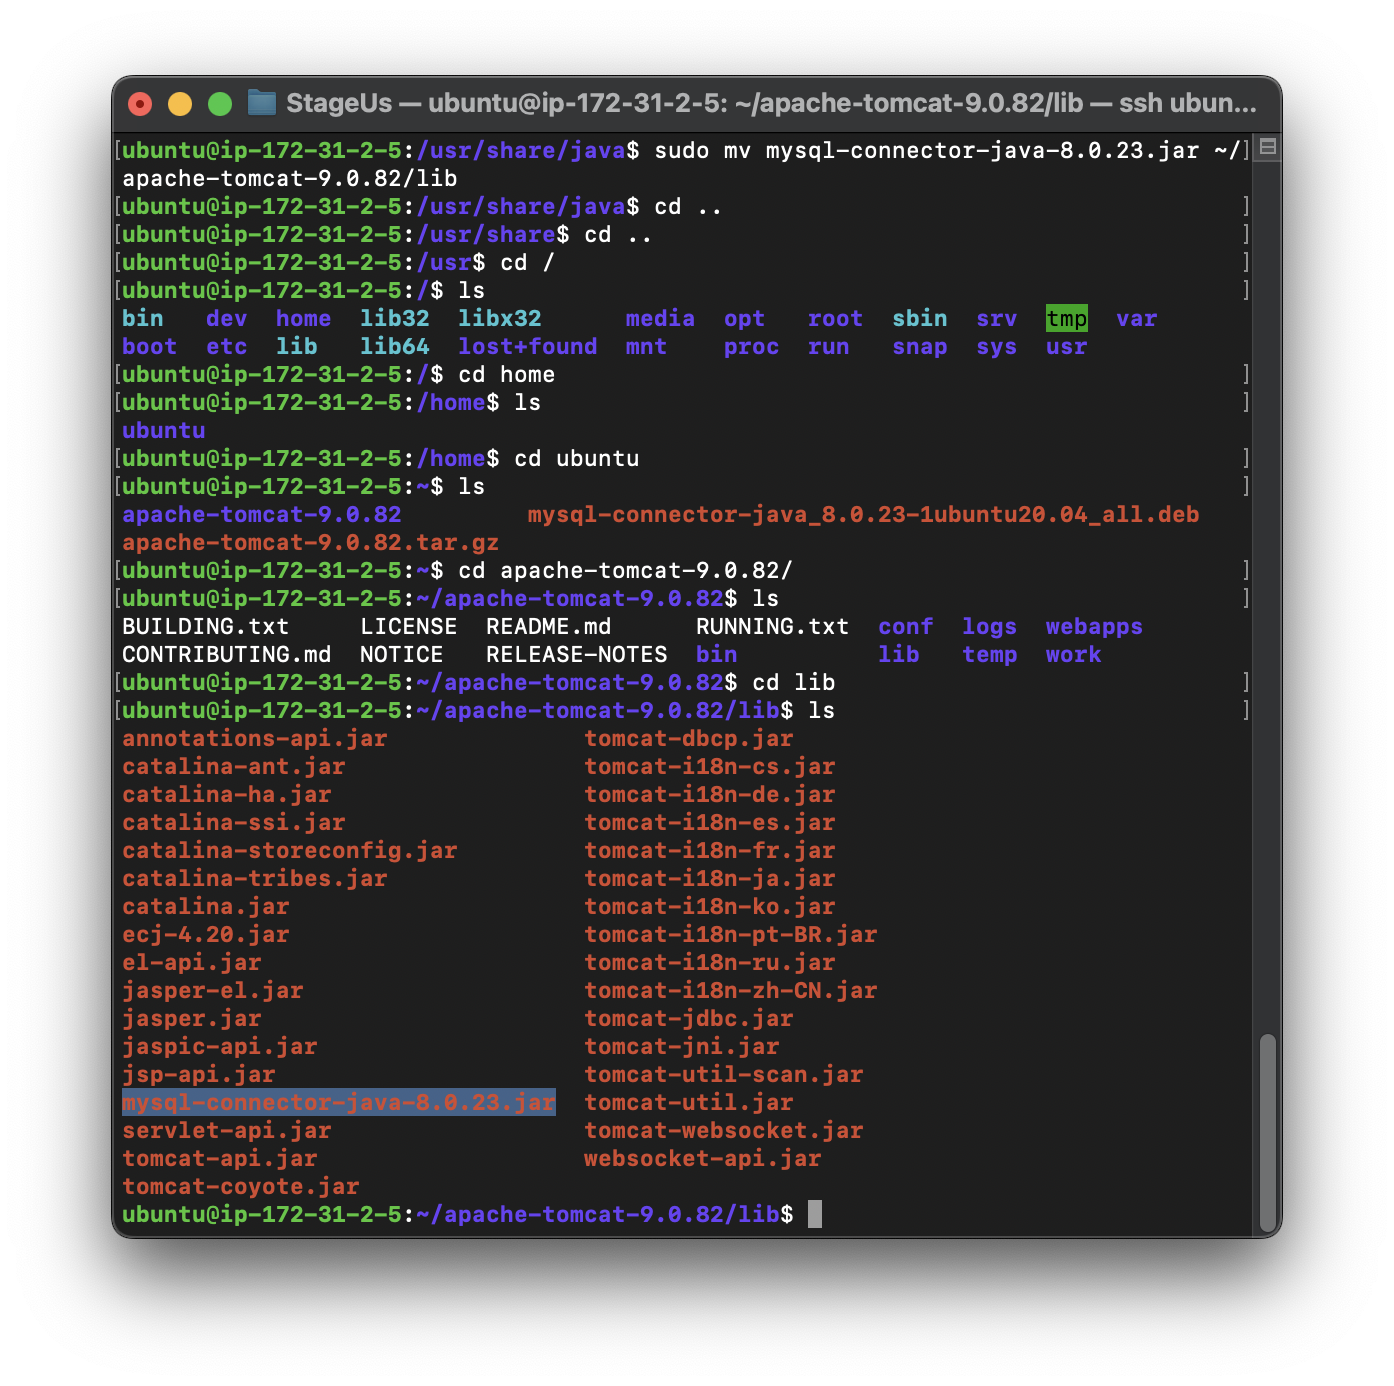The width and height of the screenshot is (1394, 1386).
Task: Click the mysql-connector-java .deb file name
Action: pos(864,515)
